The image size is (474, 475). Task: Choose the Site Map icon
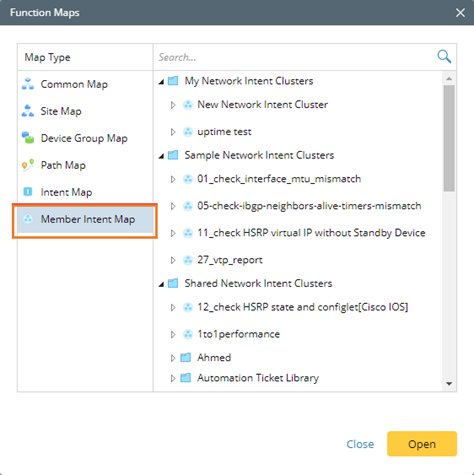[x=28, y=111]
